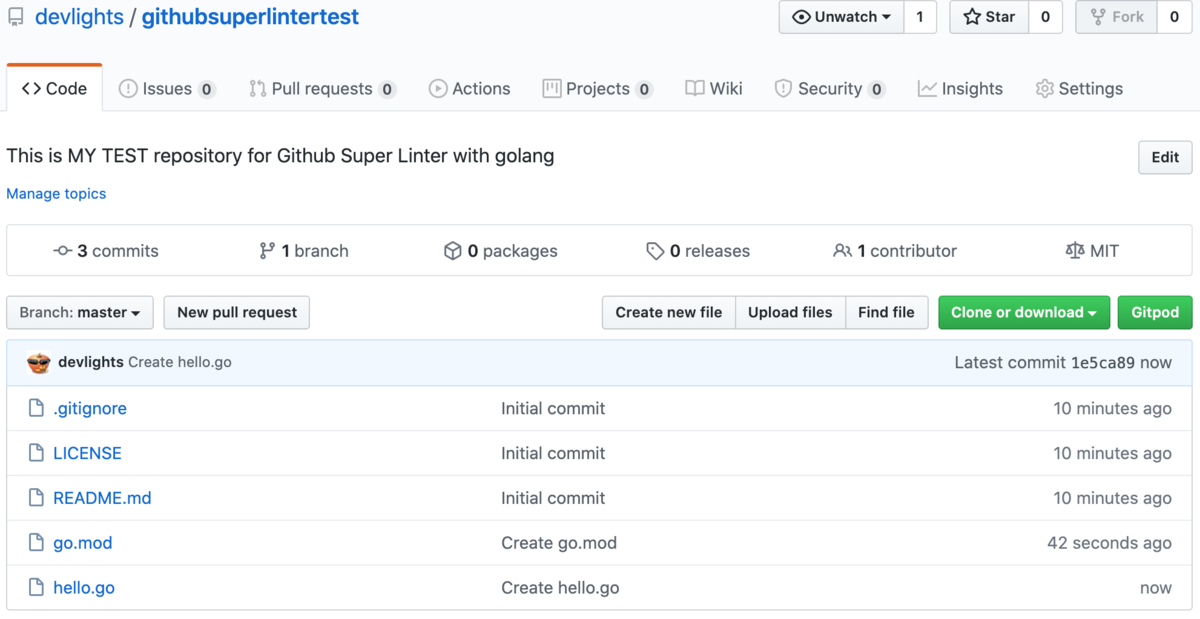Open the repository in Gitpod
This screenshot has height=619, width=1200.
point(1155,312)
